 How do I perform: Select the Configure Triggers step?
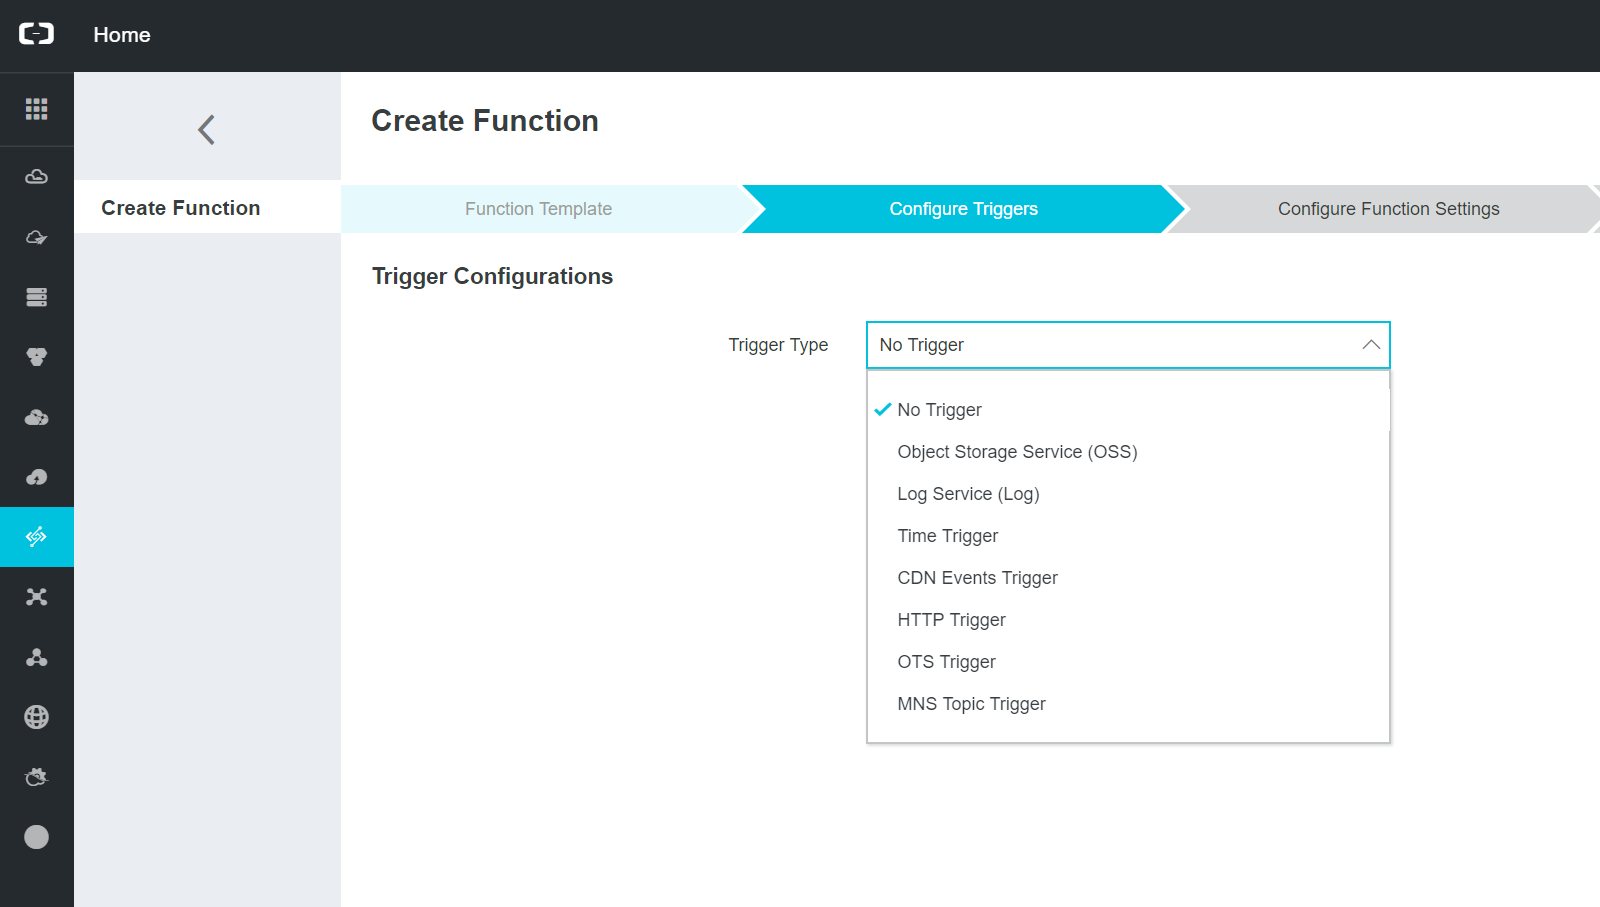pos(963,209)
